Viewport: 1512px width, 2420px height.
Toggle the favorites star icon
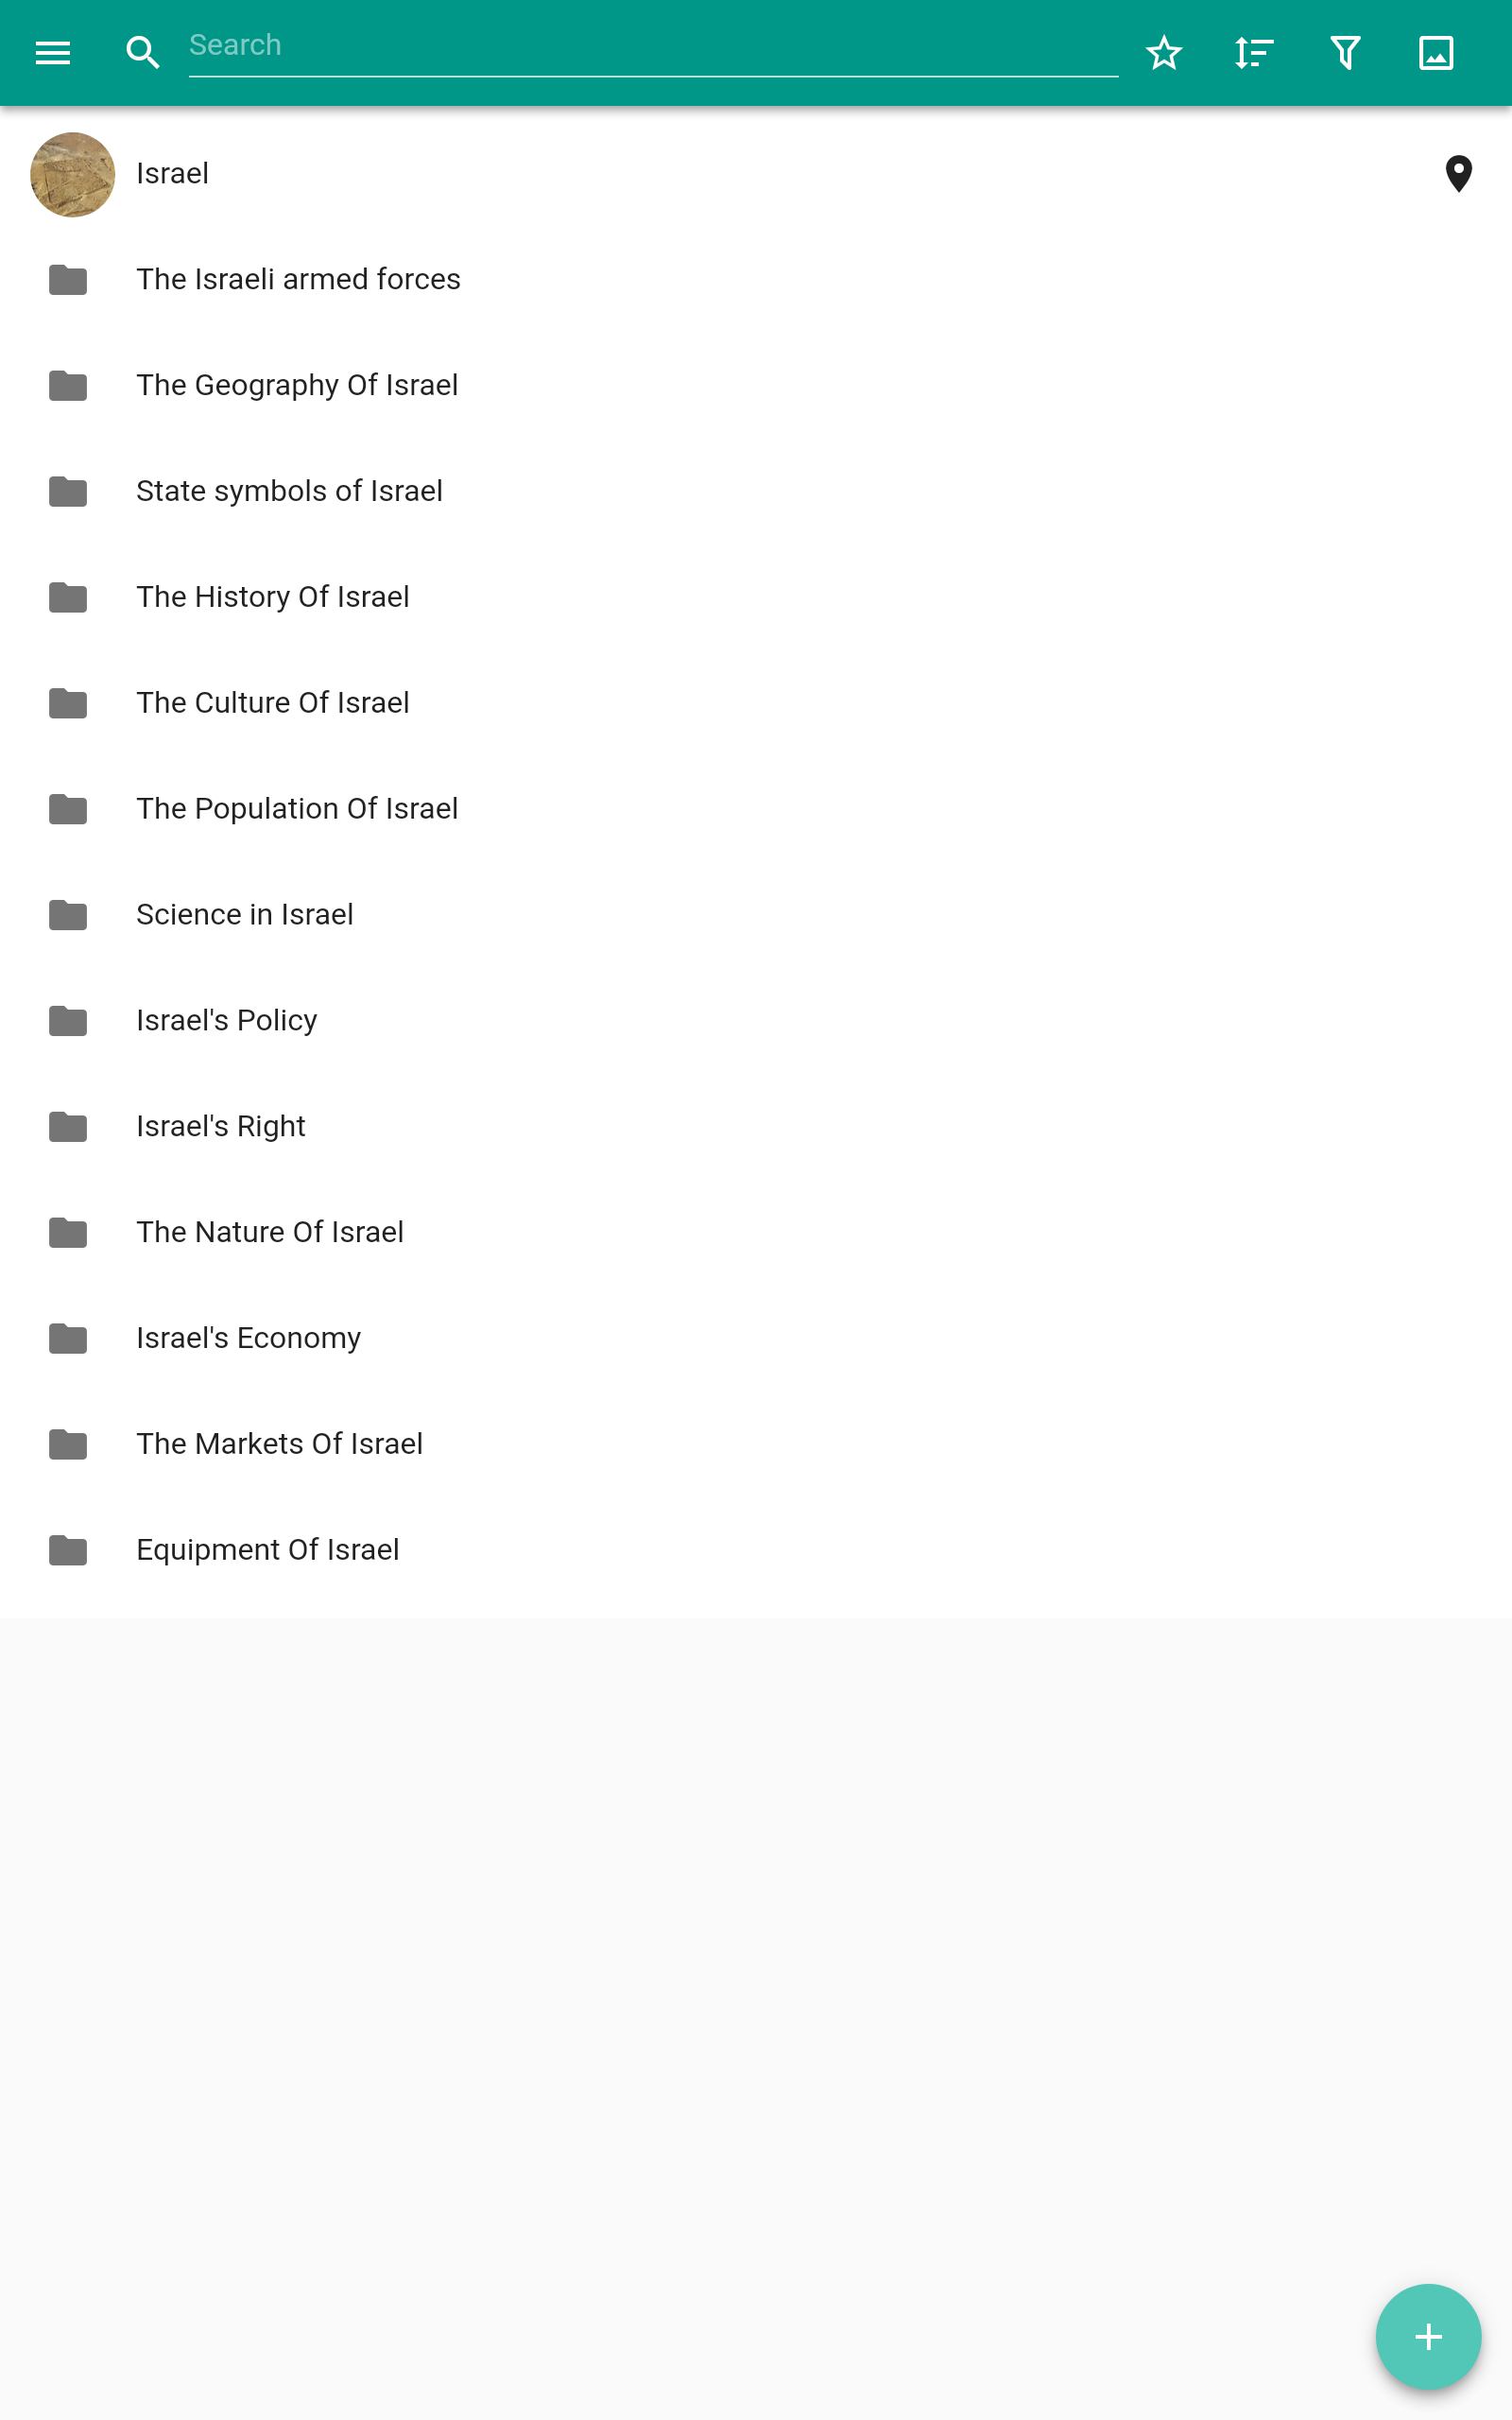(1164, 53)
